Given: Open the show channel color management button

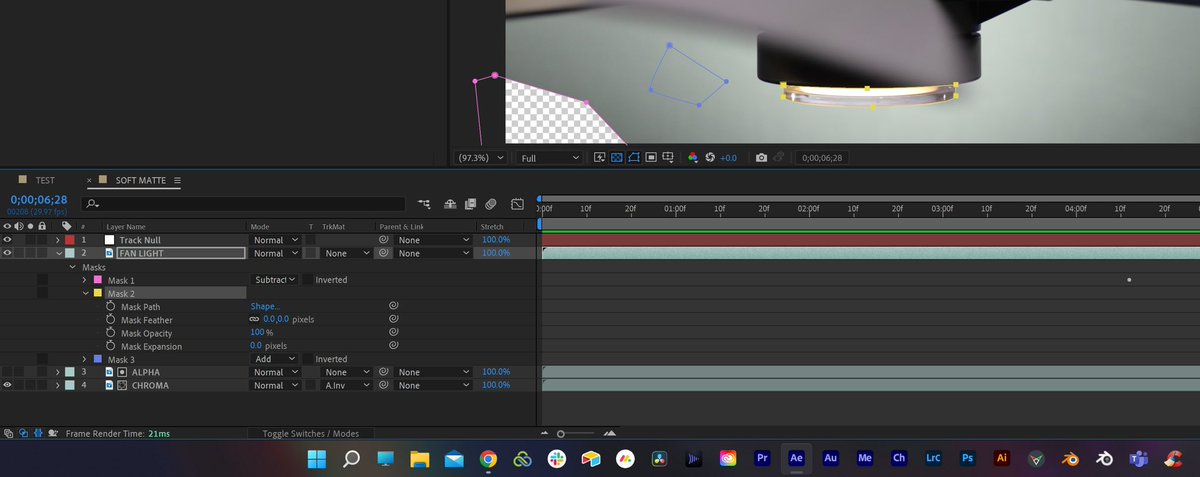Looking at the screenshot, I should pos(693,158).
